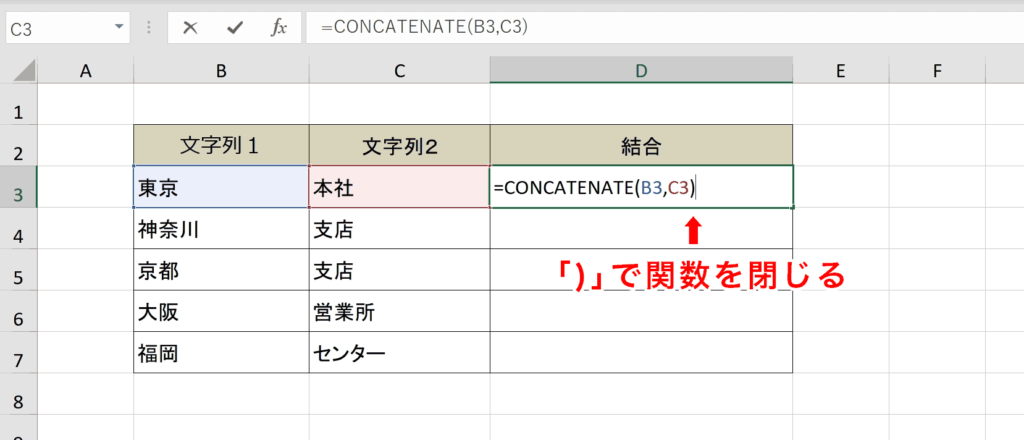Image resolution: width=1024 pixels, height=440 pixels.
Task: Select column header B
Action: (221, 71)
